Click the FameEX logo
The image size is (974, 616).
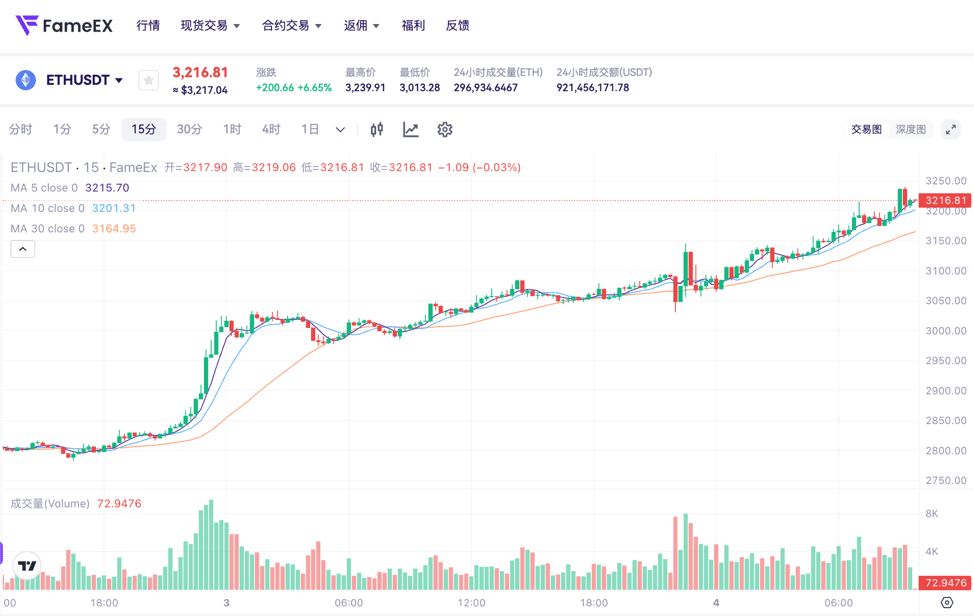[64, 25]
